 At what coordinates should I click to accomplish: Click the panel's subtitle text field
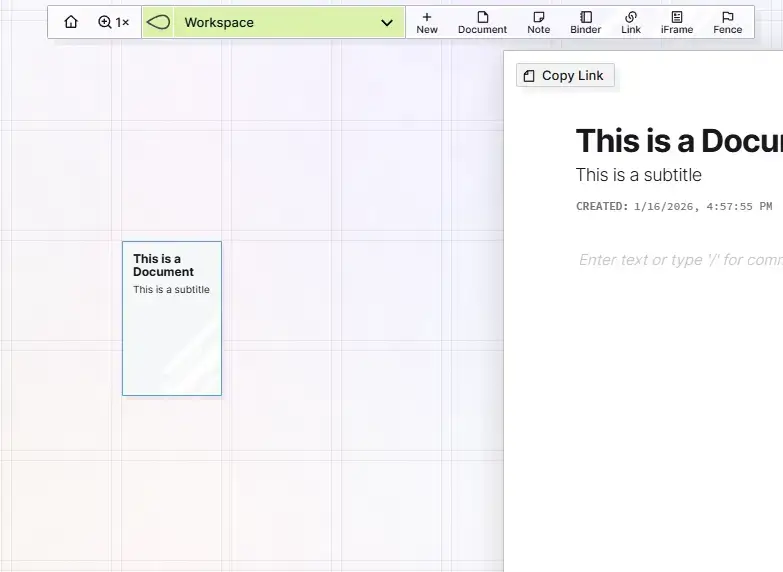pos(639,175)
